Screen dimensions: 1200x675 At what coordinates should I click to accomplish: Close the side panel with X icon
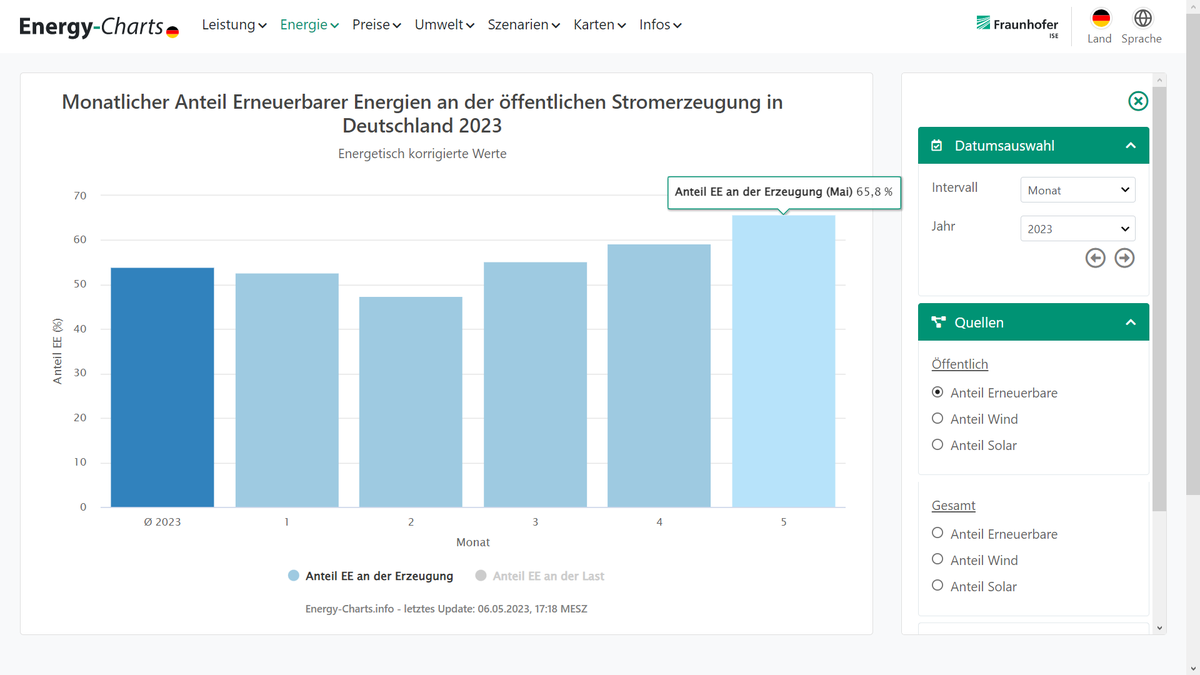point(1138,101)
